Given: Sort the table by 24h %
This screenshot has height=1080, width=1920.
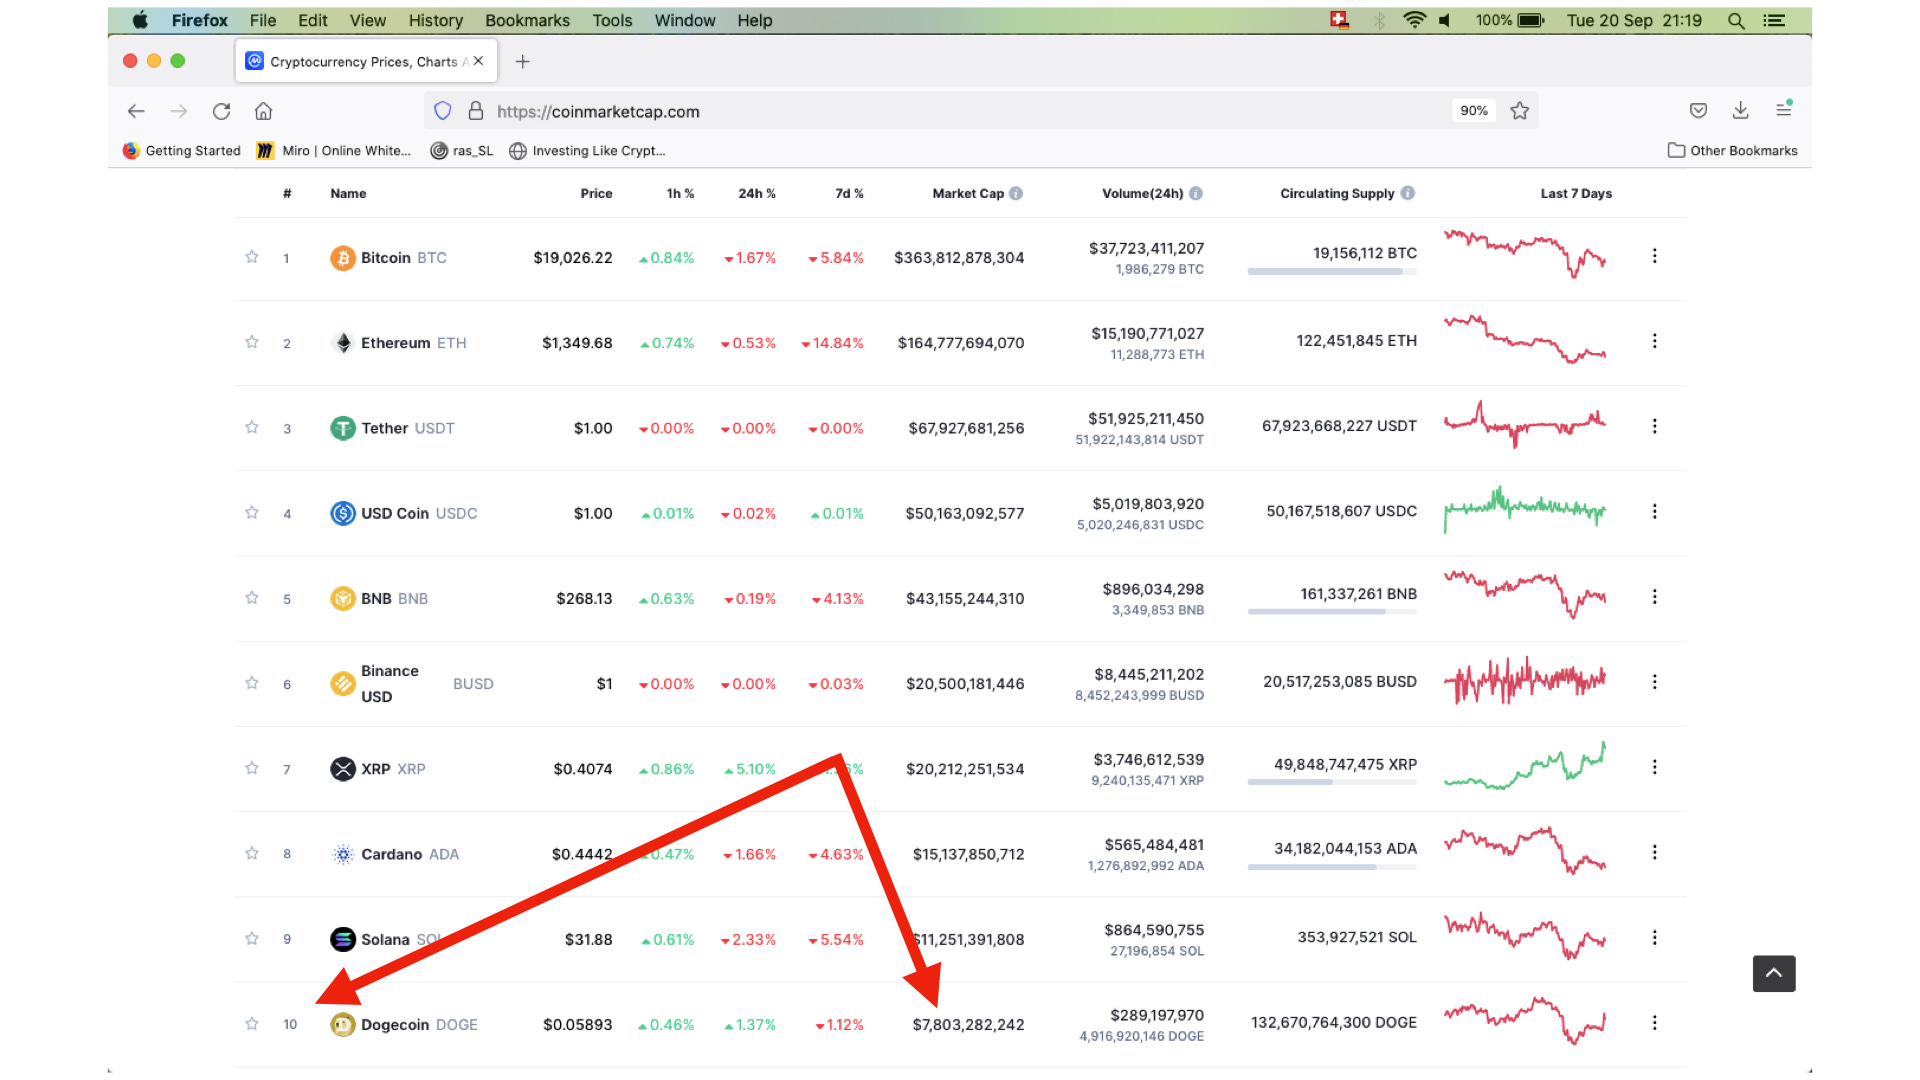Looking at the screenshot, I should coord(757,193).
